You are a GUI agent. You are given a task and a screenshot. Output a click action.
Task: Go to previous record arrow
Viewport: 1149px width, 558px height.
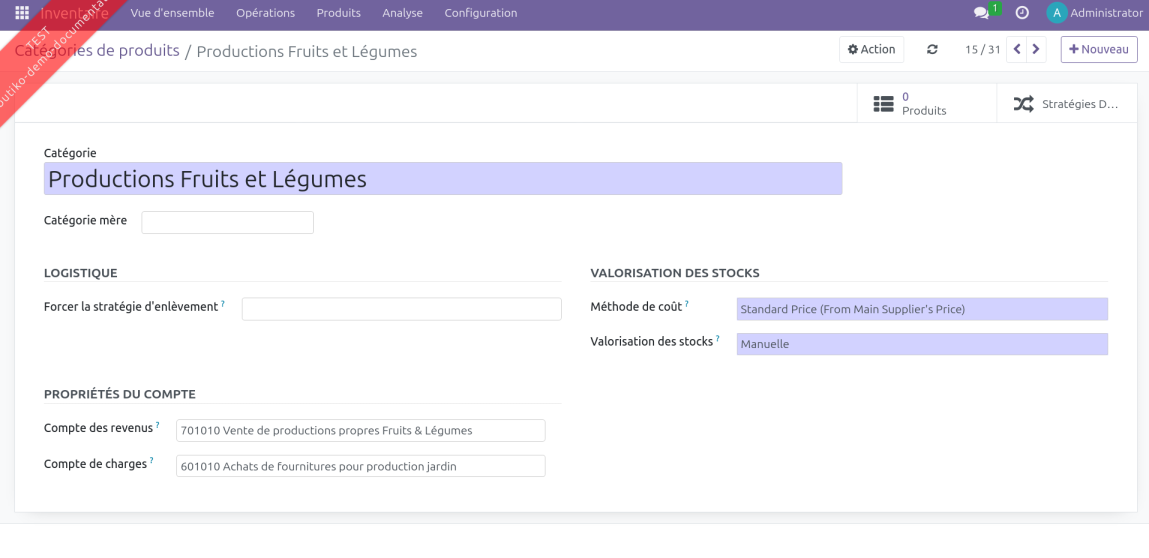(x=1017, y=49)
